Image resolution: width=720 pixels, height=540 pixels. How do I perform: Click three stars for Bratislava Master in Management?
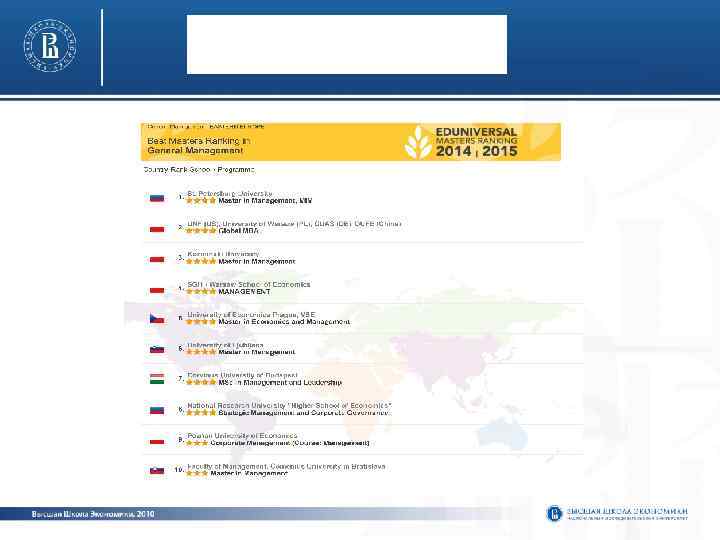tap(197, 473)
